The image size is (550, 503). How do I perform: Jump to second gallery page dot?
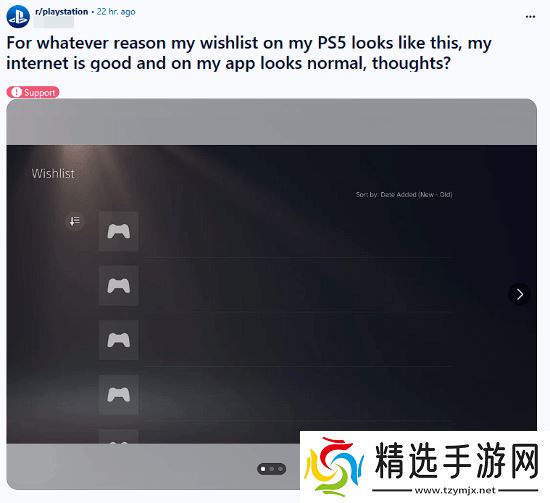coord(271,469)
